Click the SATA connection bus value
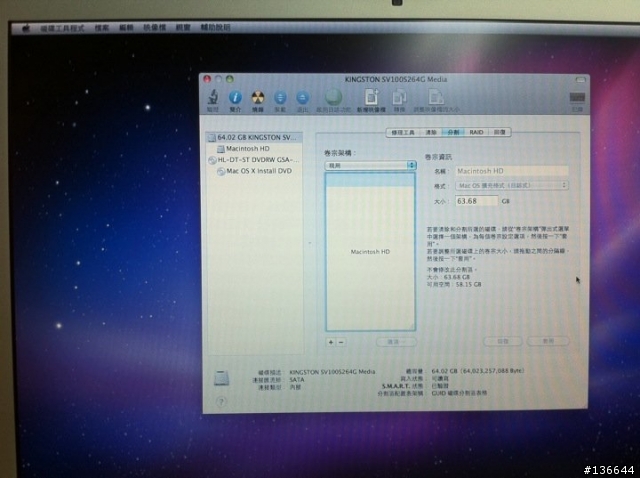This screenshot has height=478, width=640. coord(297,380)
